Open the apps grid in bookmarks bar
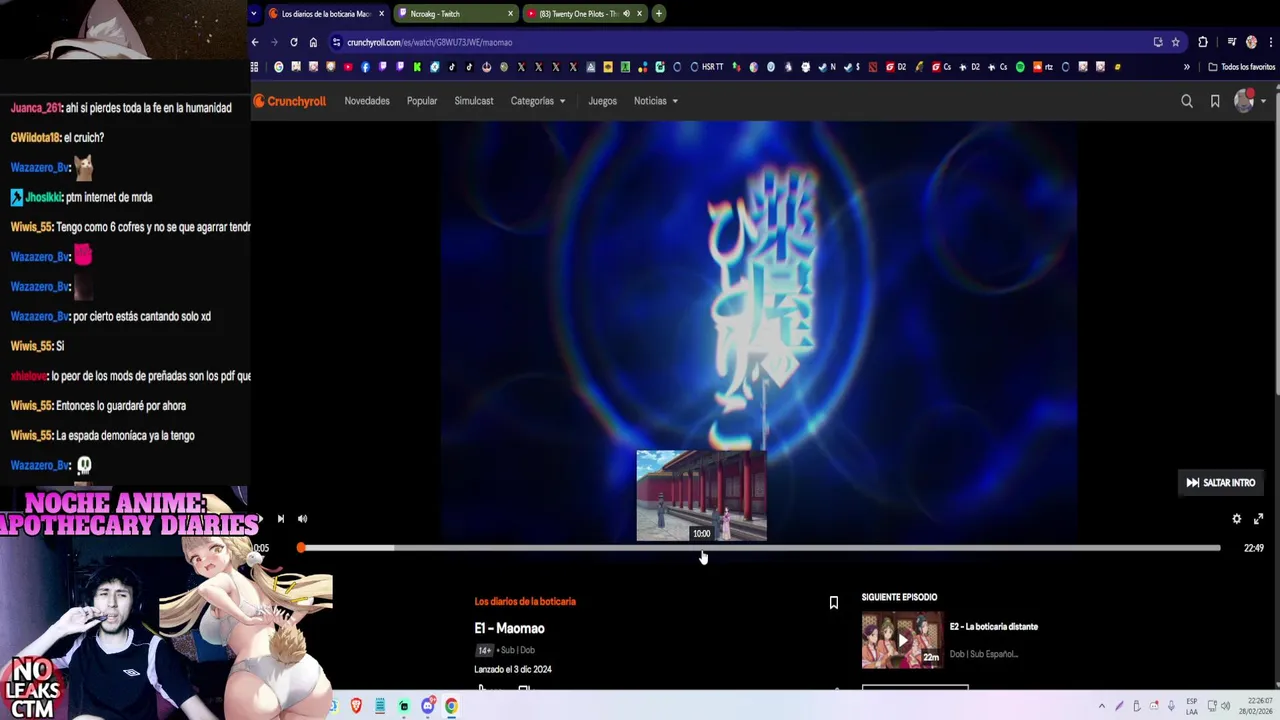Viewport: 1280px width, 720px height. 254,67
